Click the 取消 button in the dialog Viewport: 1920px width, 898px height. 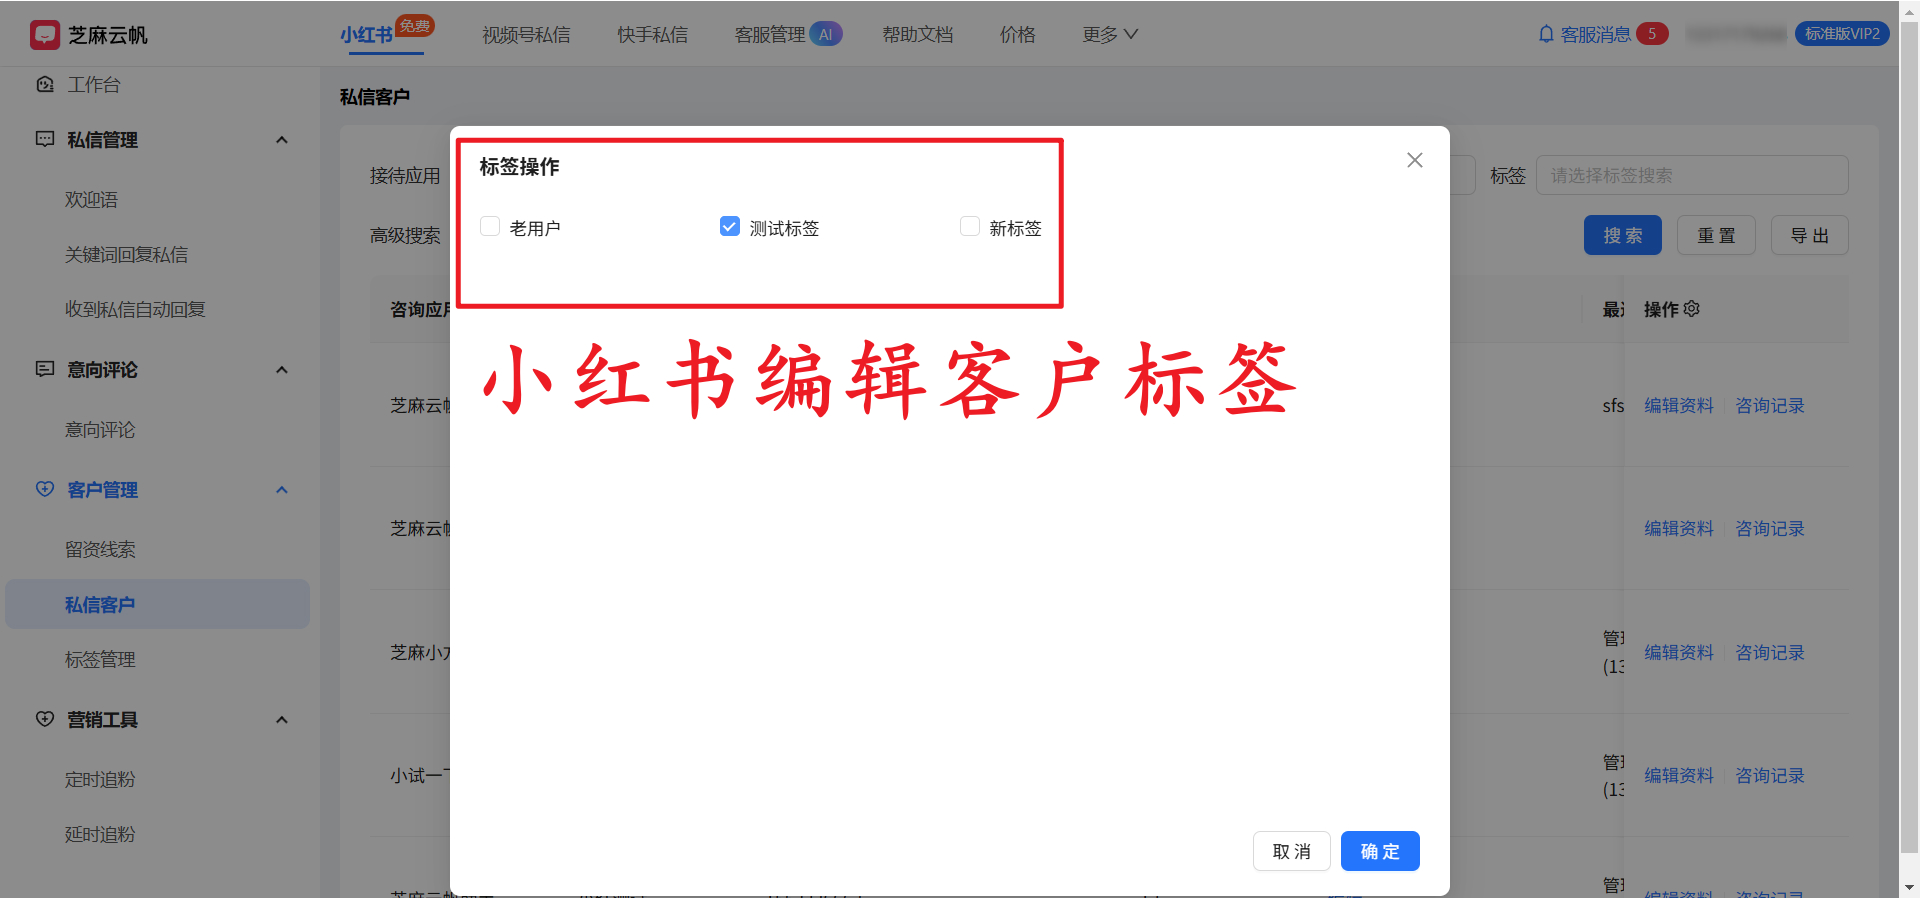click(1291, 851)
